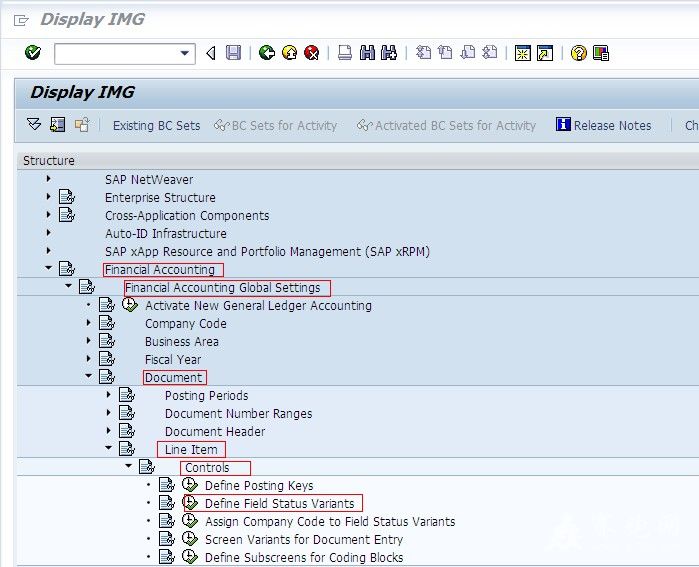Image resolution: width=699 pixels, height=567 pixels.
Task: Click the Customize Local Layout icon
Action: pos(601,53)
